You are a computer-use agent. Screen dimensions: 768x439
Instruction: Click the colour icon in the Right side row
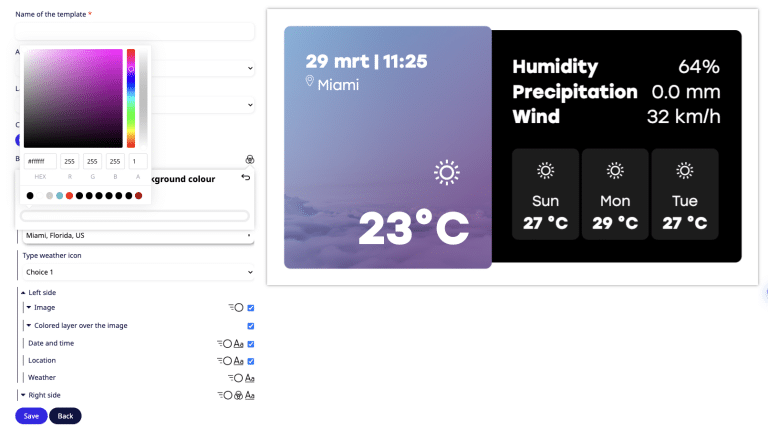(x=239, y=395)
